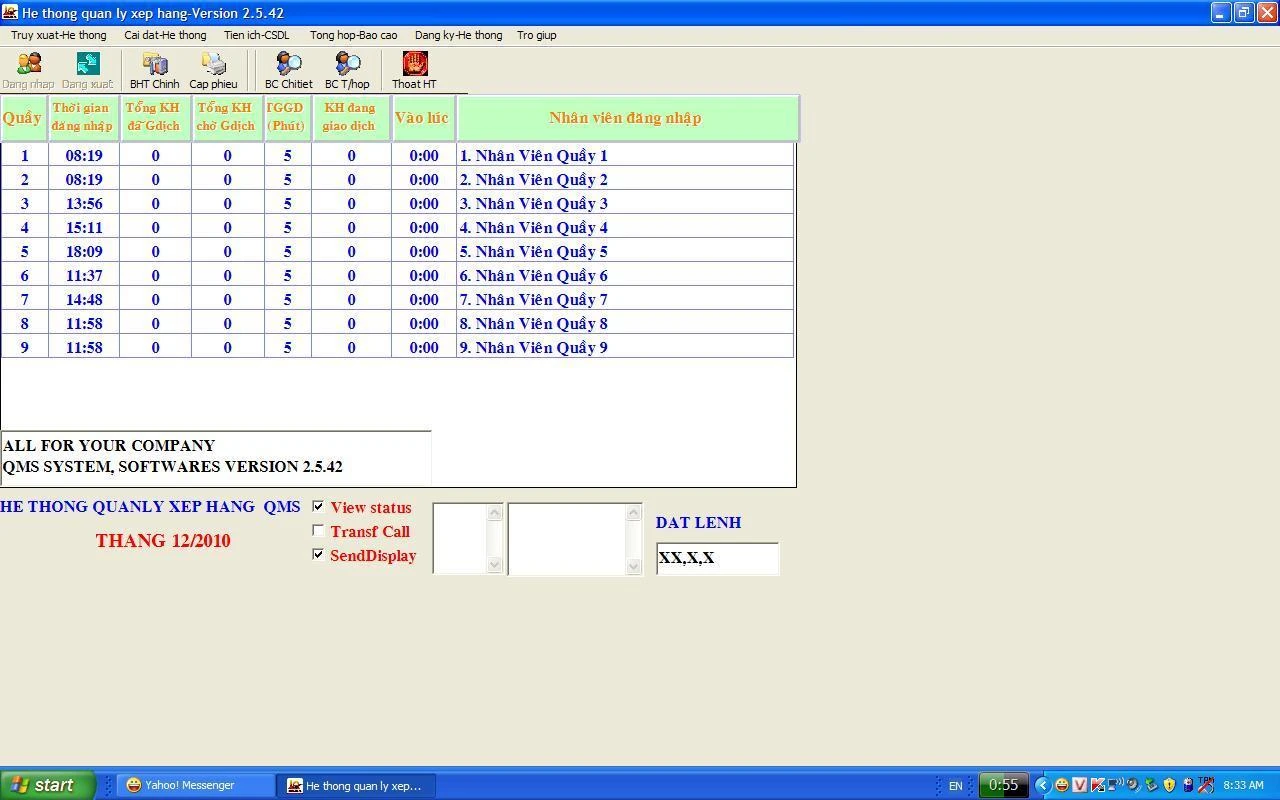Uncheck the SendDisplay checkbox
The width and height of the screenshot is (1280, 800).
[318, 555]
